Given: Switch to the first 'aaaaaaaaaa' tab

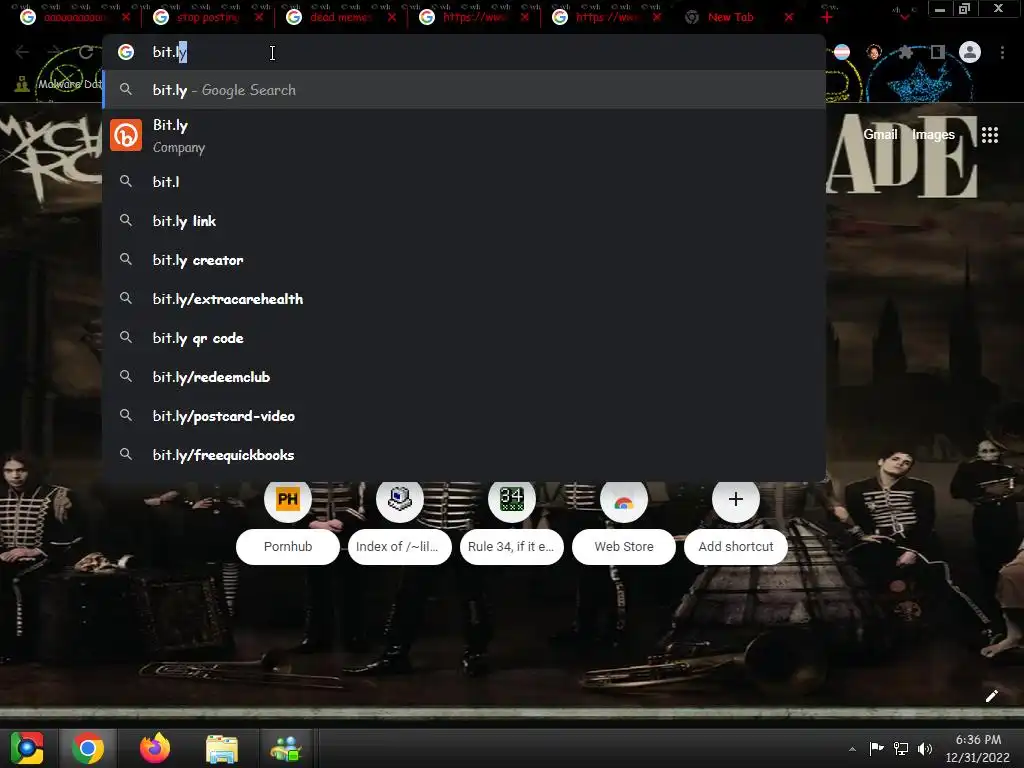Looking at the screenshot, I should point(75,18).
